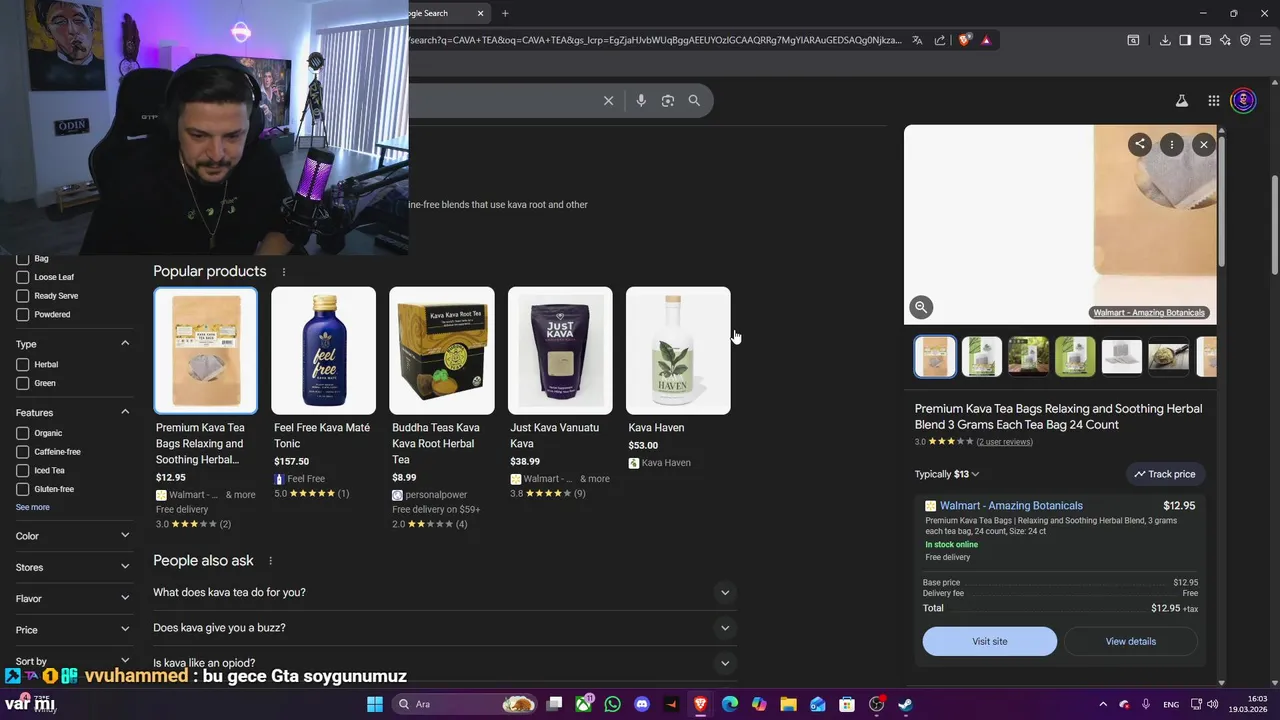This screenshot has height=720, width=1280.
Task: Open the three-dot menu on the product panel
Action: point(1171,145)
